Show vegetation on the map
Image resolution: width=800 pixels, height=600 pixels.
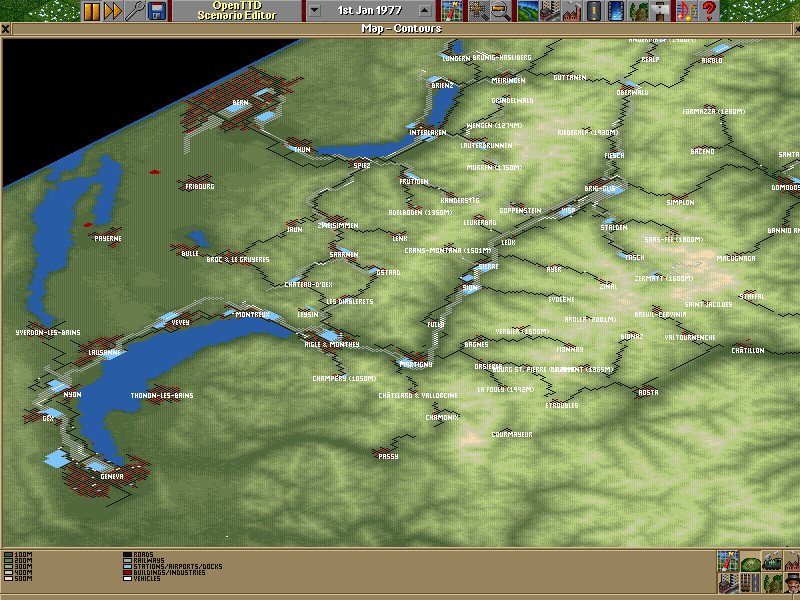click(771, 583)
